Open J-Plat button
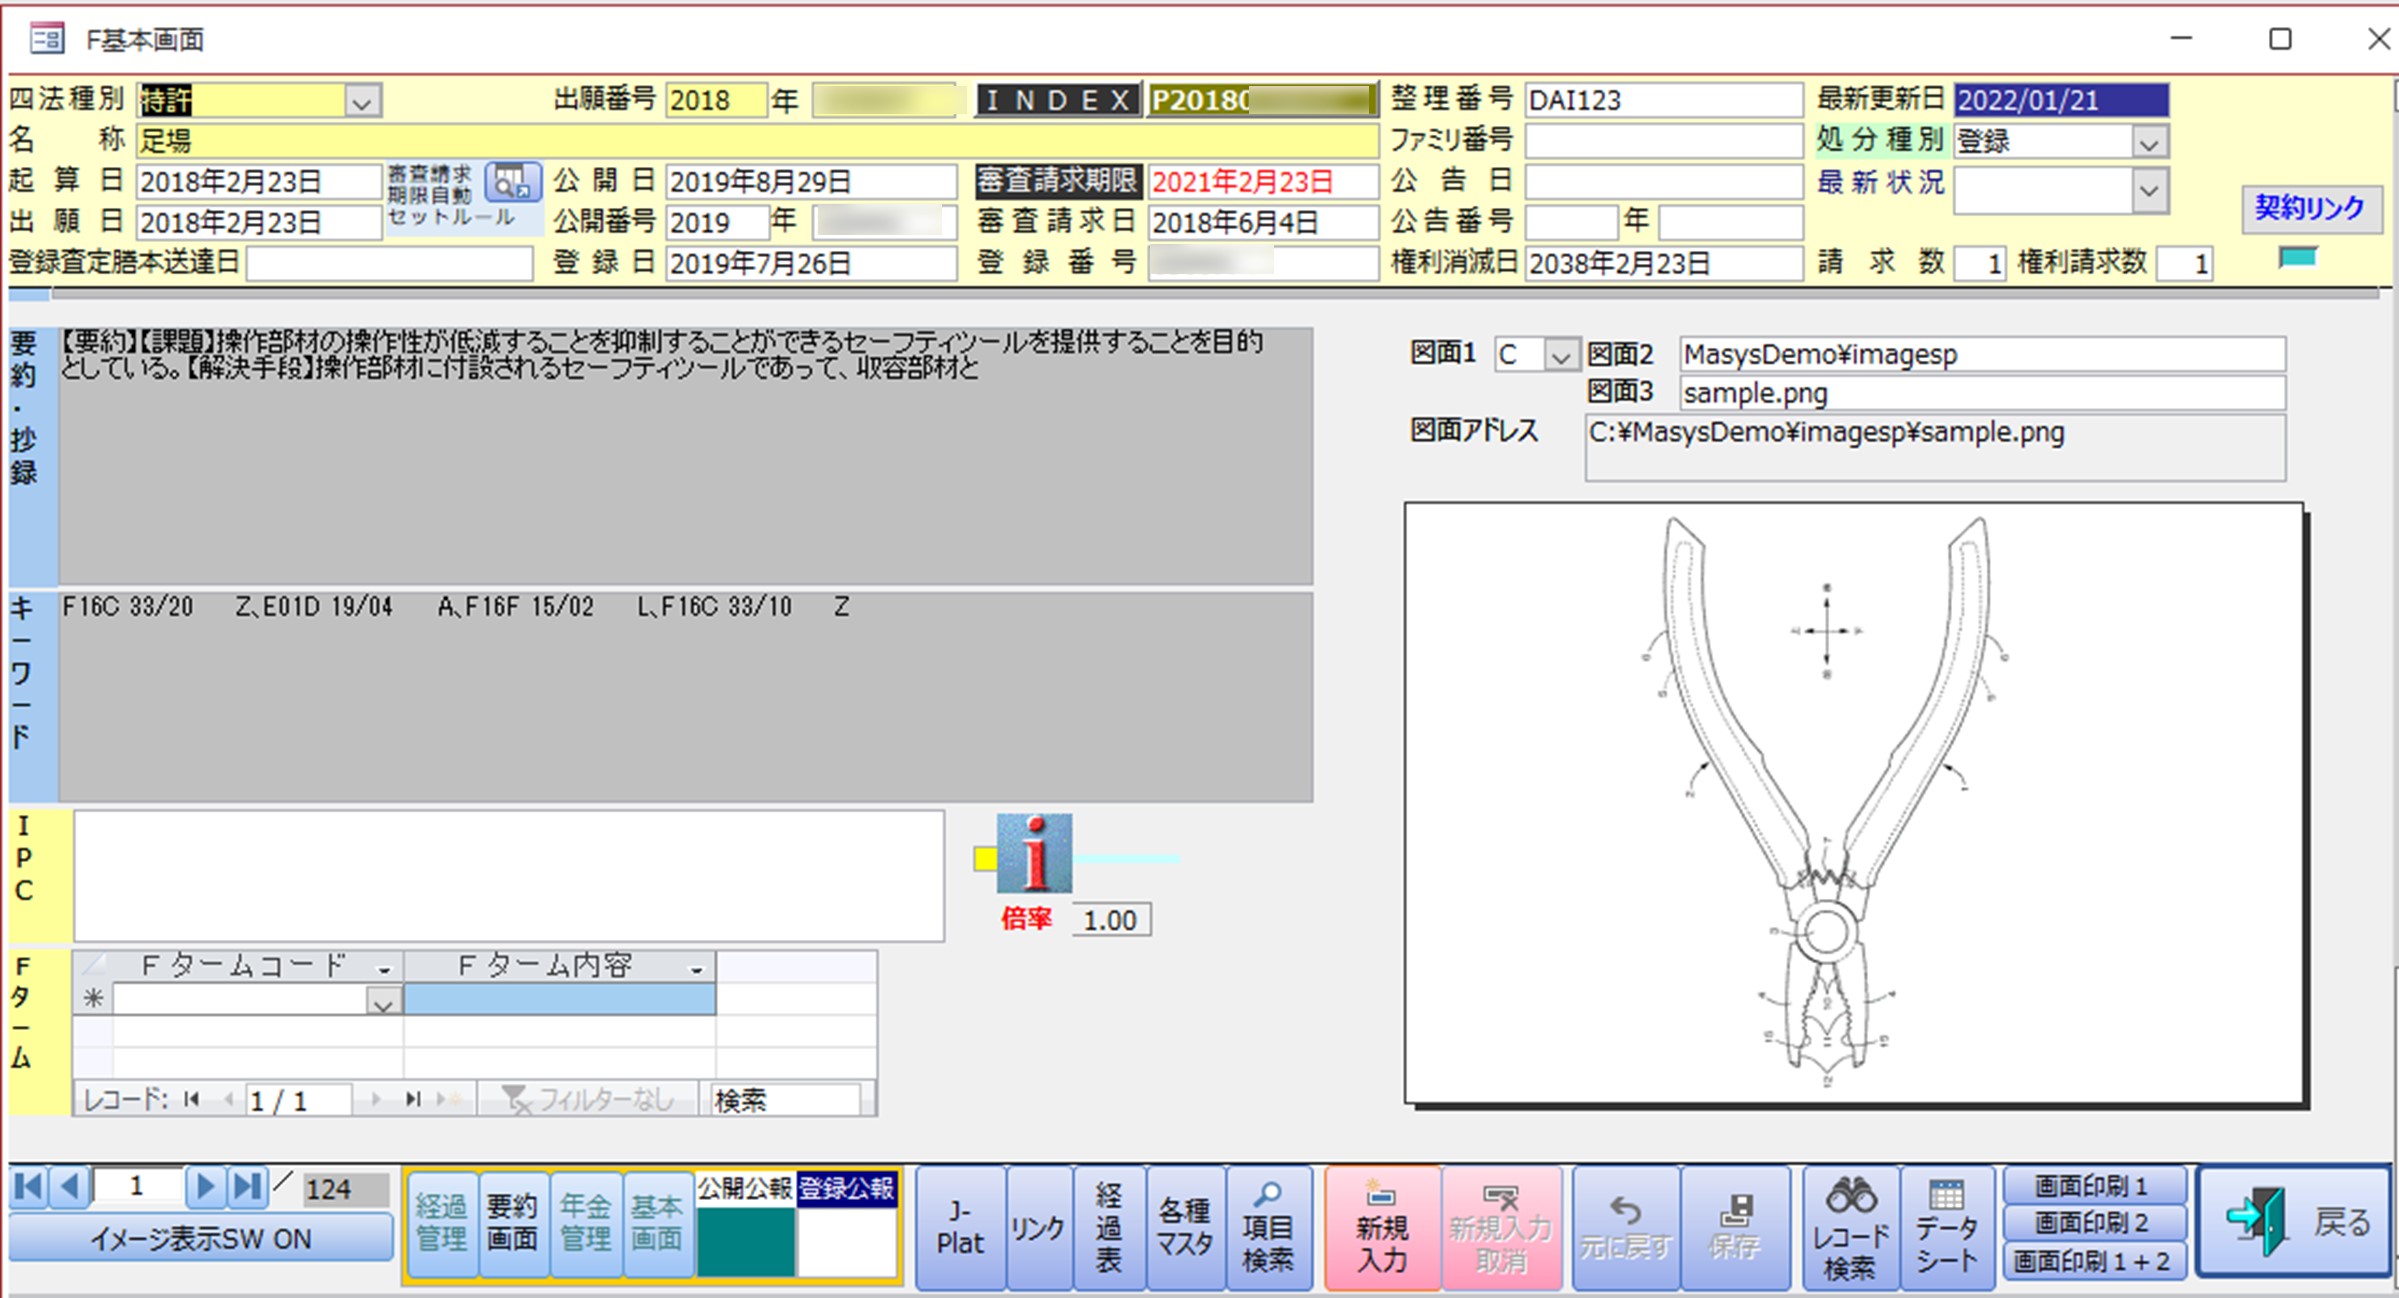2399x1298 pixels. (x=960, y=1228)
